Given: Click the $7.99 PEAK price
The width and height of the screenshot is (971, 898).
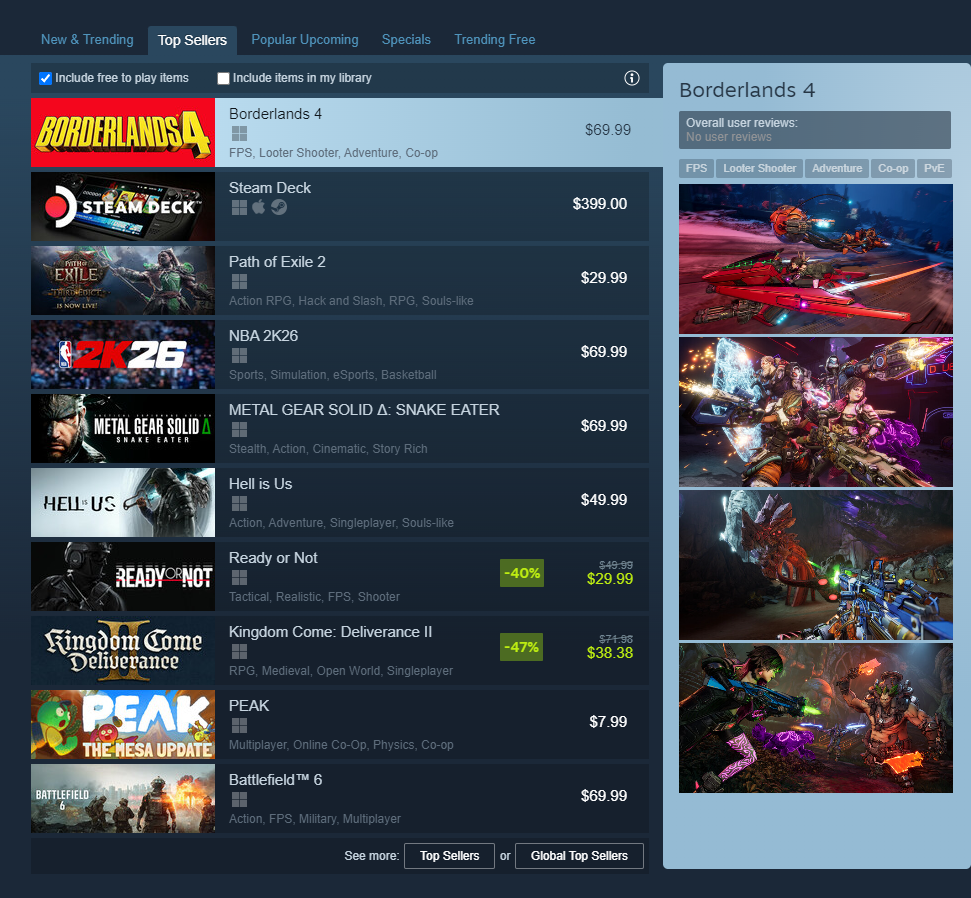Looking at the screenshot, I should tap(608, 721).
